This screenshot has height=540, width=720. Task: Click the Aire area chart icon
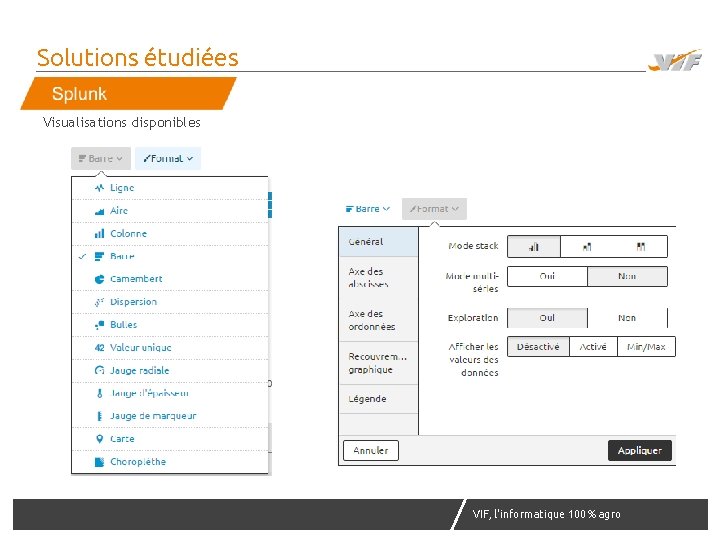pyautogui.click(x=99, y=211)
